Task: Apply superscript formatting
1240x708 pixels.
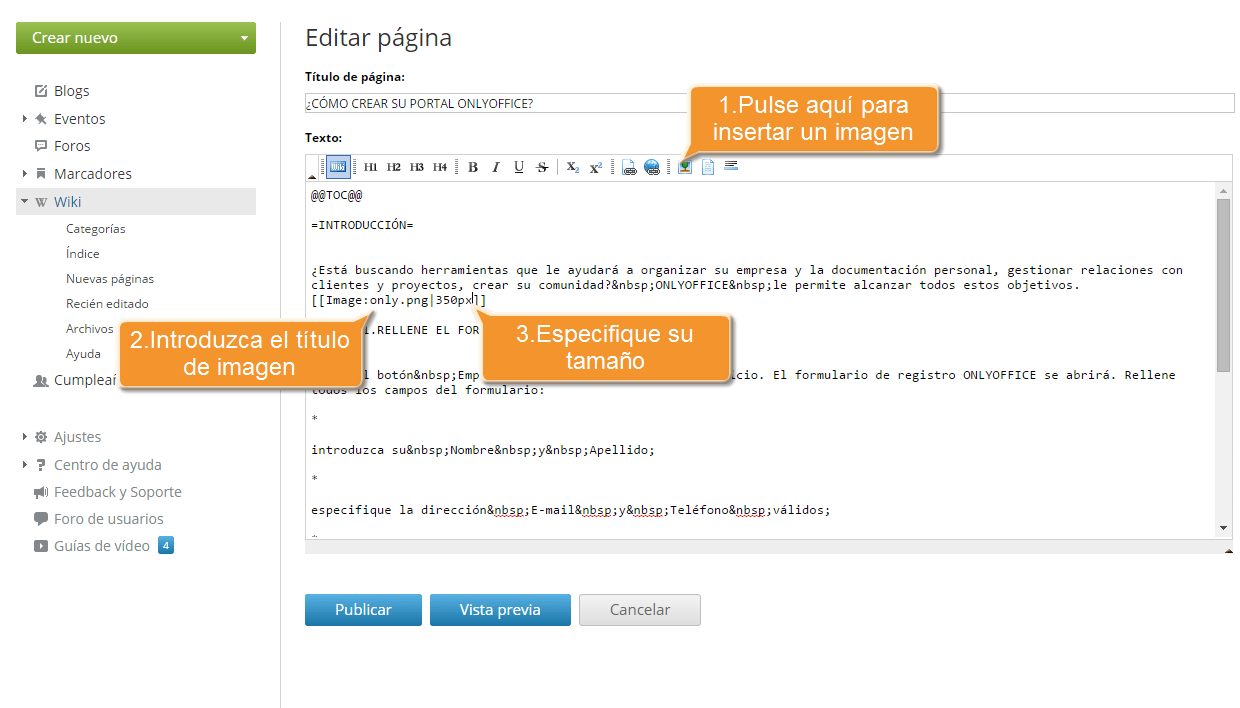Action: coord(596,168)
